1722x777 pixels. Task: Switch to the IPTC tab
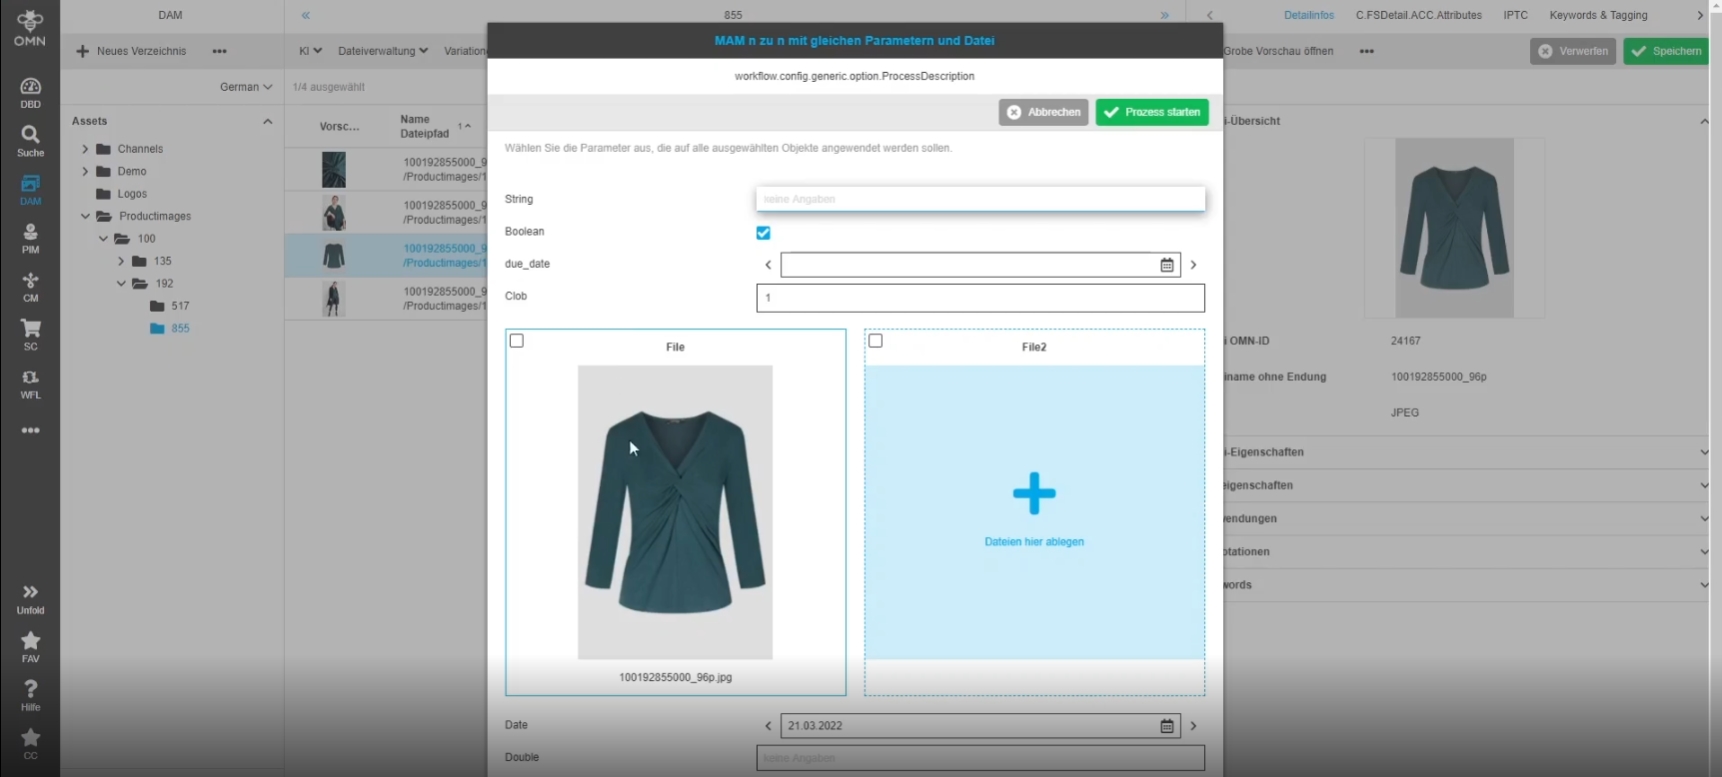pyautogui.click(x=1515, y=15)
